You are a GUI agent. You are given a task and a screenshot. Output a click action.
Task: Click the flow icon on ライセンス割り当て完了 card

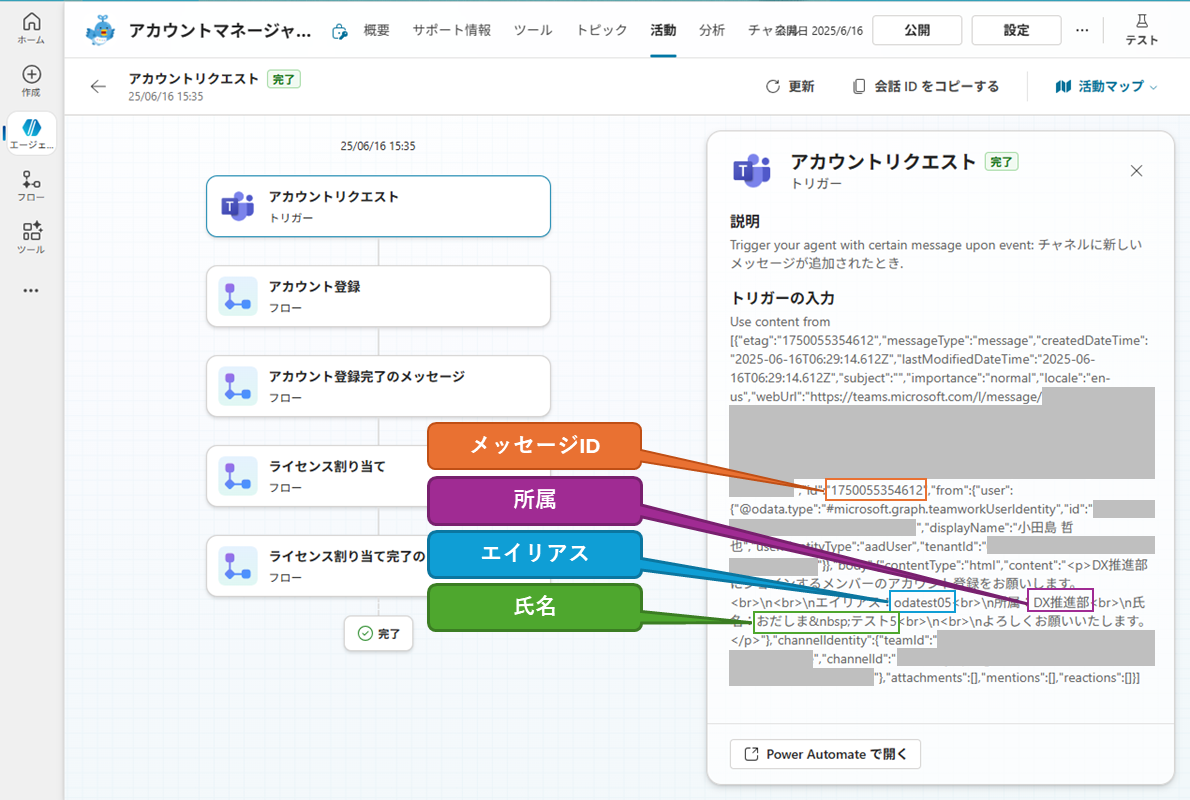point(238,566)
